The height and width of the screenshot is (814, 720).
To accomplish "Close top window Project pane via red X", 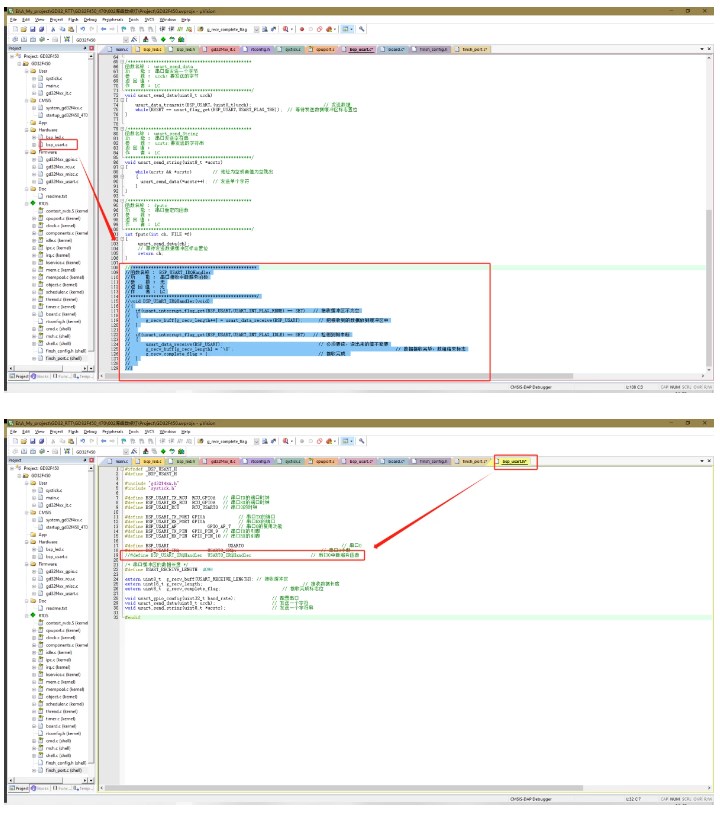I will 92,48.
